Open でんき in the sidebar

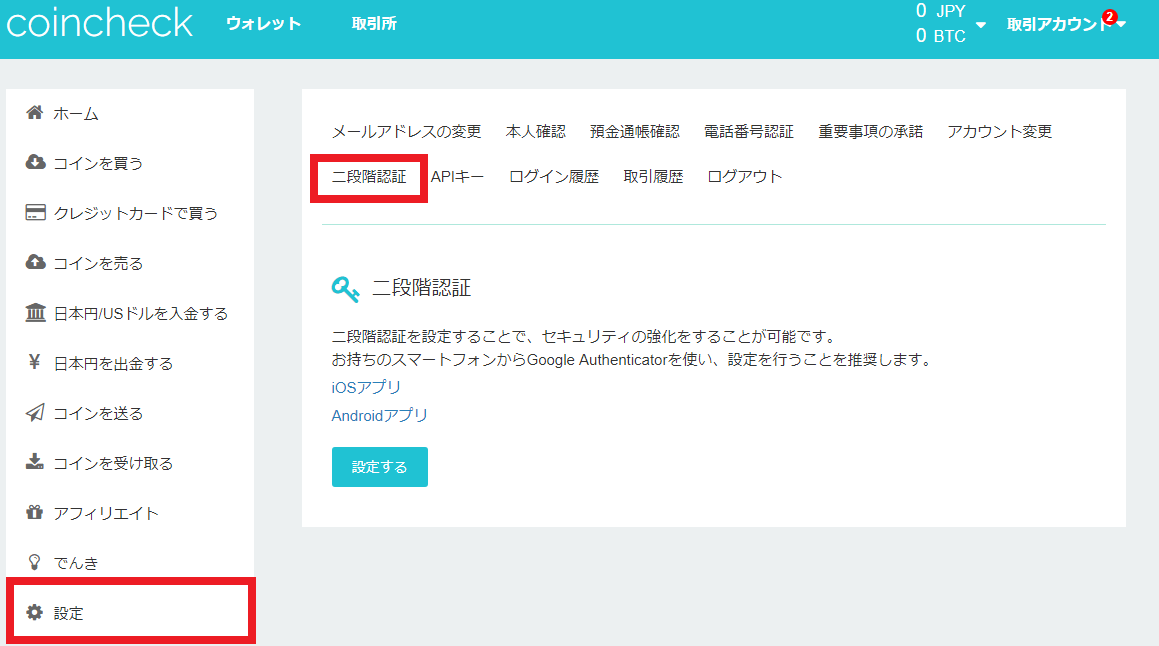75,563
